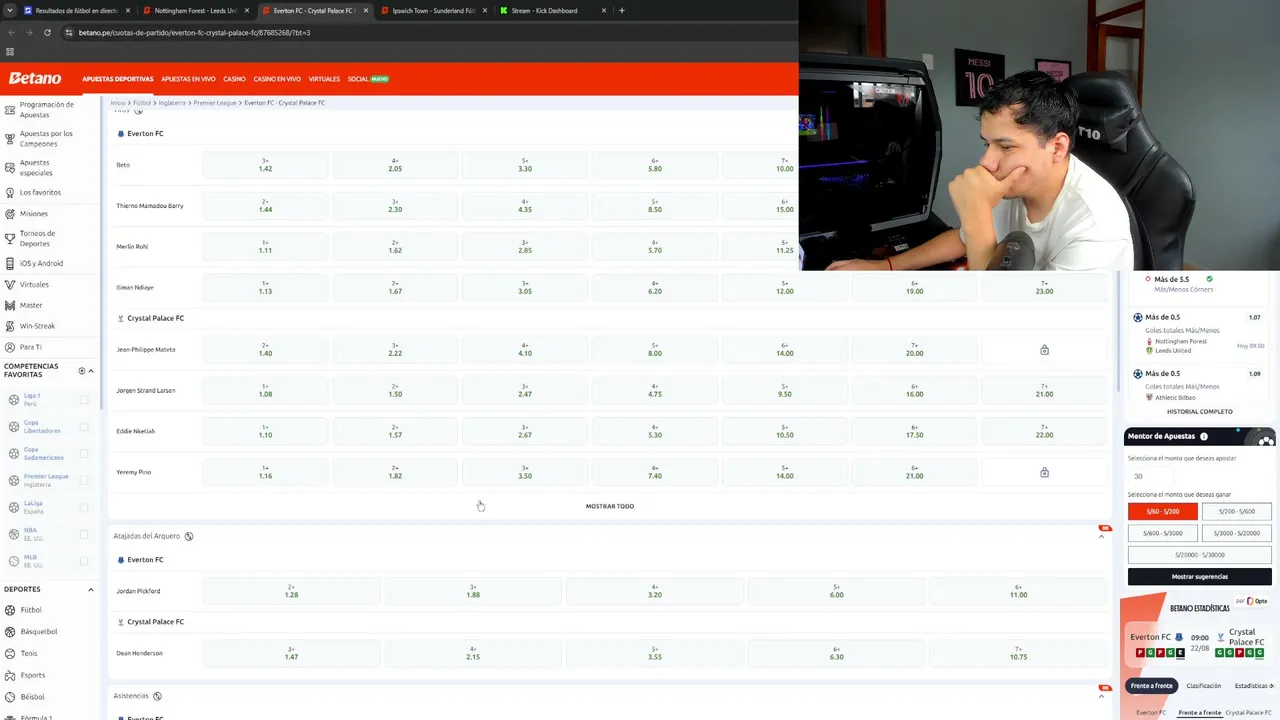This screenshot has width=1280, height=720.
Task: Switch to the Clasificación statistics tab
Action: (x=1204, y=686)
